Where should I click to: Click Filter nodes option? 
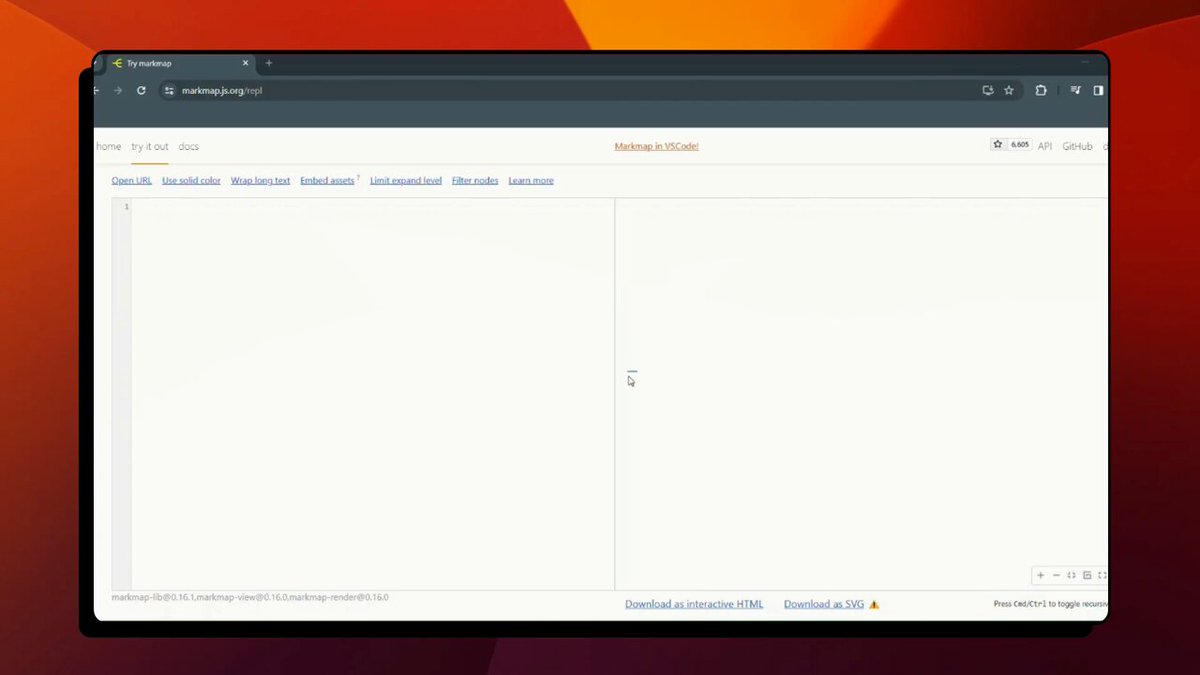[475, 180]
